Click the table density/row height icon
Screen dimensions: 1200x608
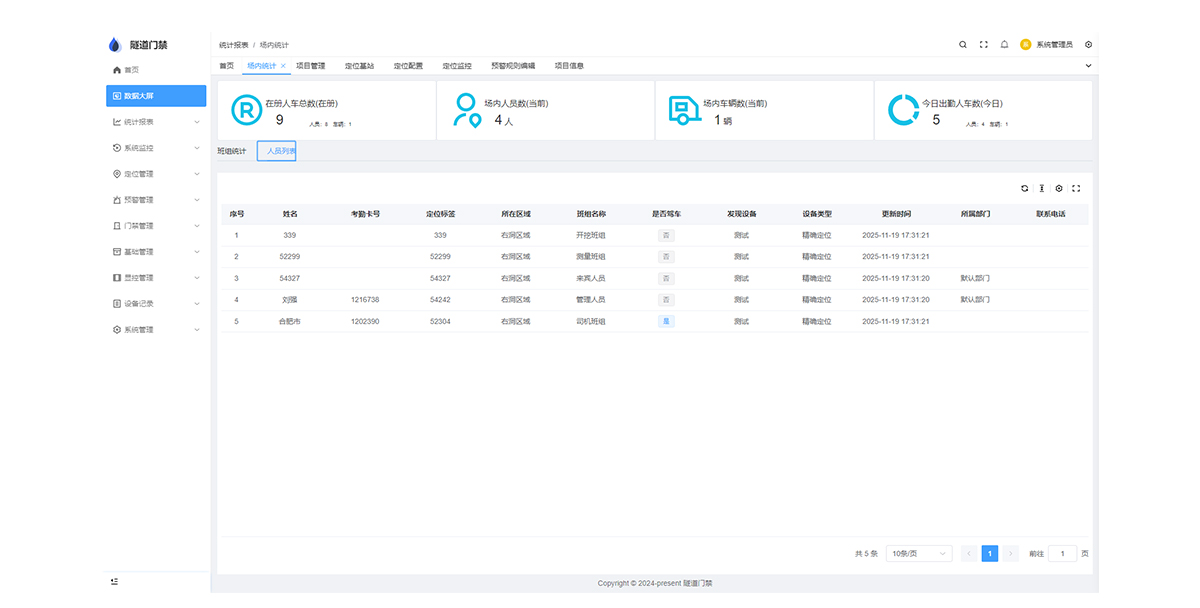coord(1041,188)
